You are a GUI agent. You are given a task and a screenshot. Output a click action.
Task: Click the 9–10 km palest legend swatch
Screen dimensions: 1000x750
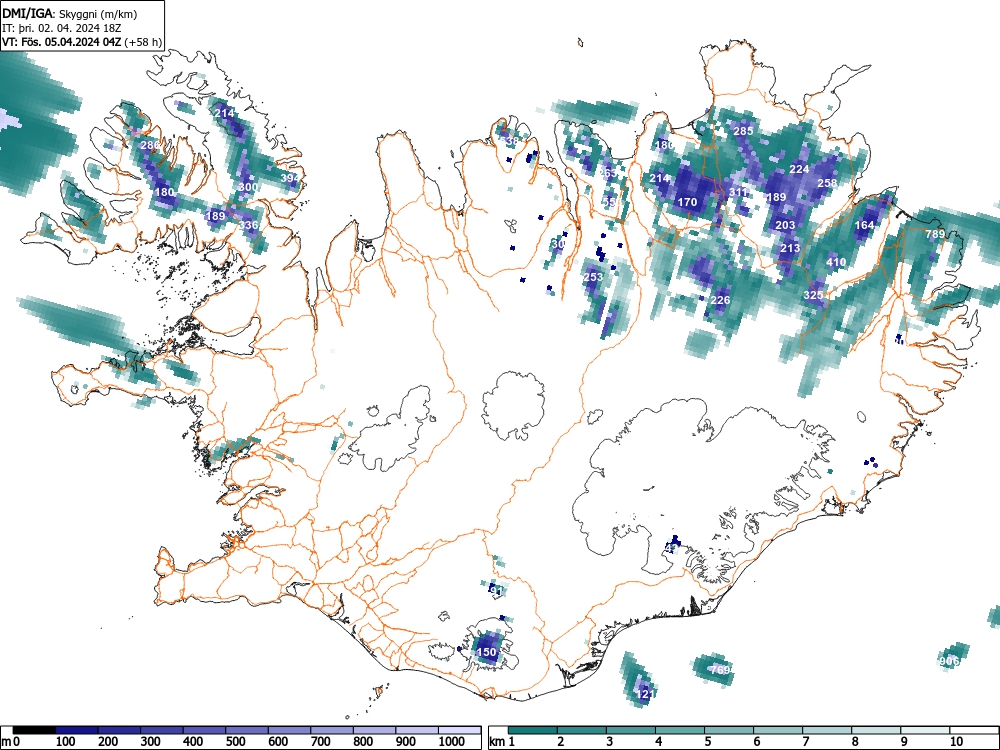(925, 730)
